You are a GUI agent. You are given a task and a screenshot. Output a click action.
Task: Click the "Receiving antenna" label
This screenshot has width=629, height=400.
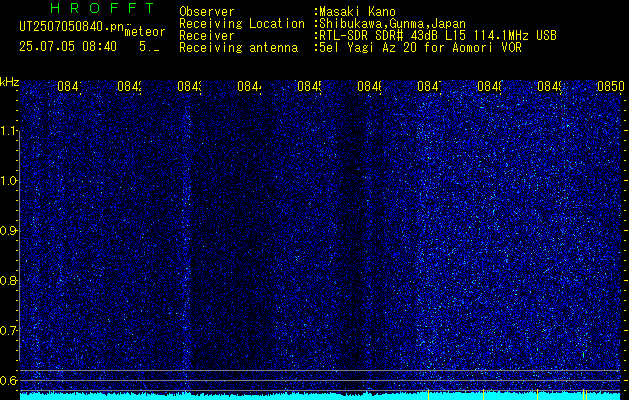(238, 48)
